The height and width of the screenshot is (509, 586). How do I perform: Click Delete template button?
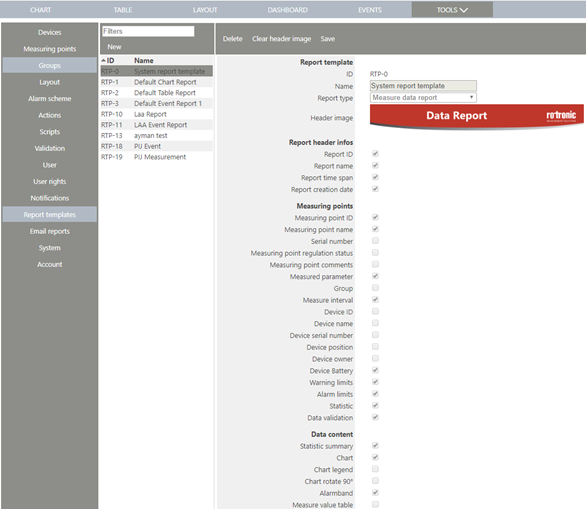pyautogui.click(x=232, y=39)
